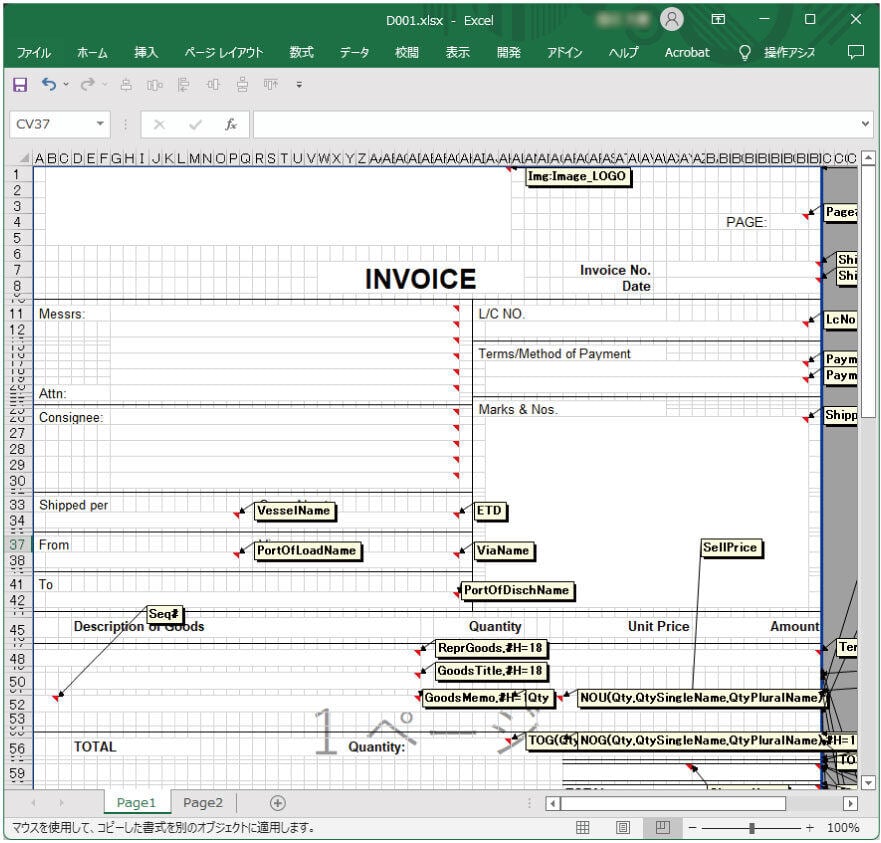Screen dimensions: 881x843
Task: Click the SellPrice comment box
Action: click(x=730, y=547)
